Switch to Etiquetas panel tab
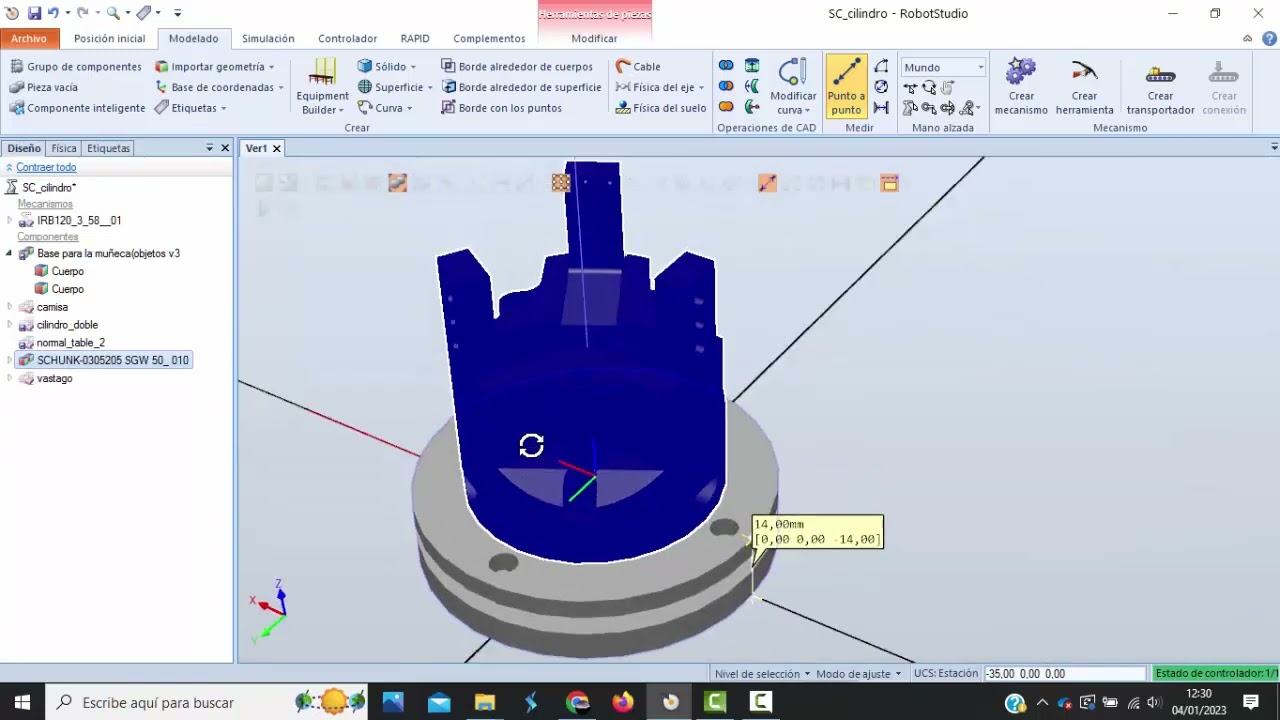 [x=108, y=148]
